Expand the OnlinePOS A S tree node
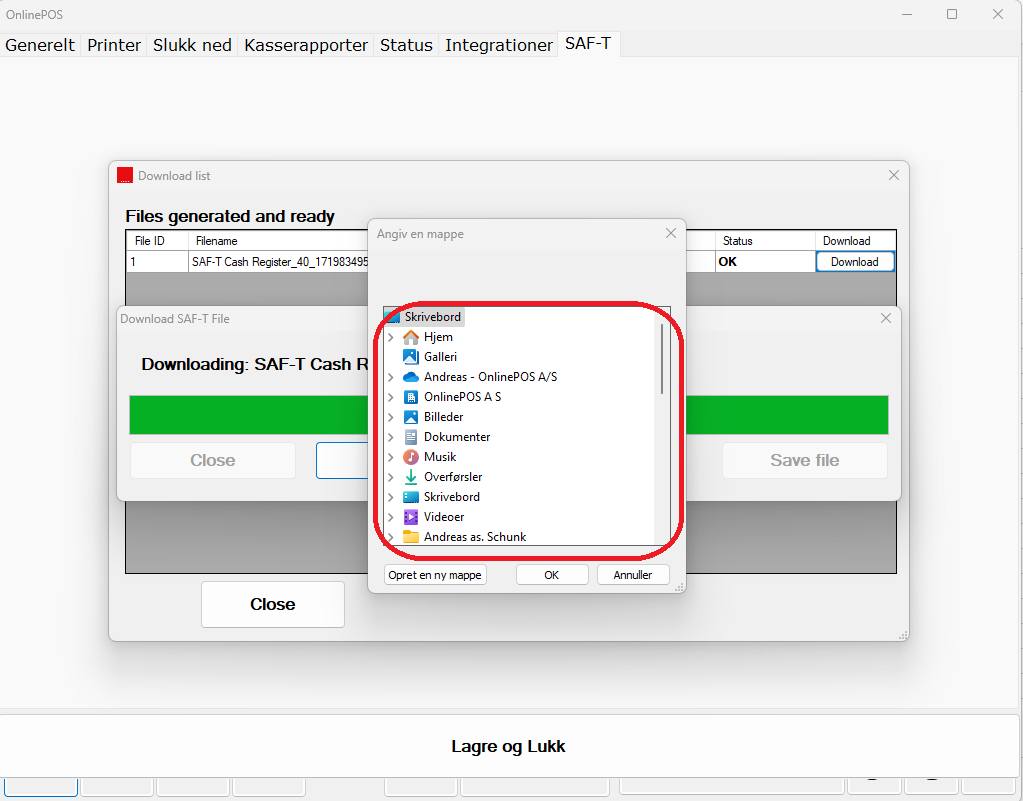 click(391, 398)
